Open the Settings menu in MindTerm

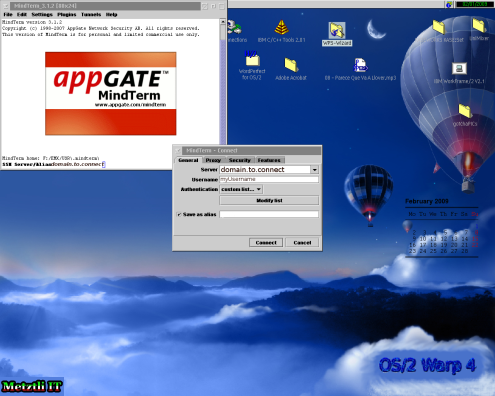pos(42,15)
